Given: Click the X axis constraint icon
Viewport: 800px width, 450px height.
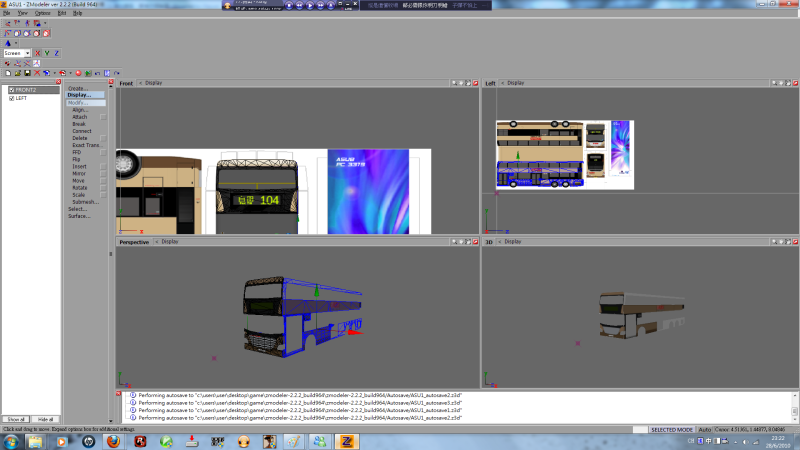Looking at the screenshot, I should [x=38, y=53].
